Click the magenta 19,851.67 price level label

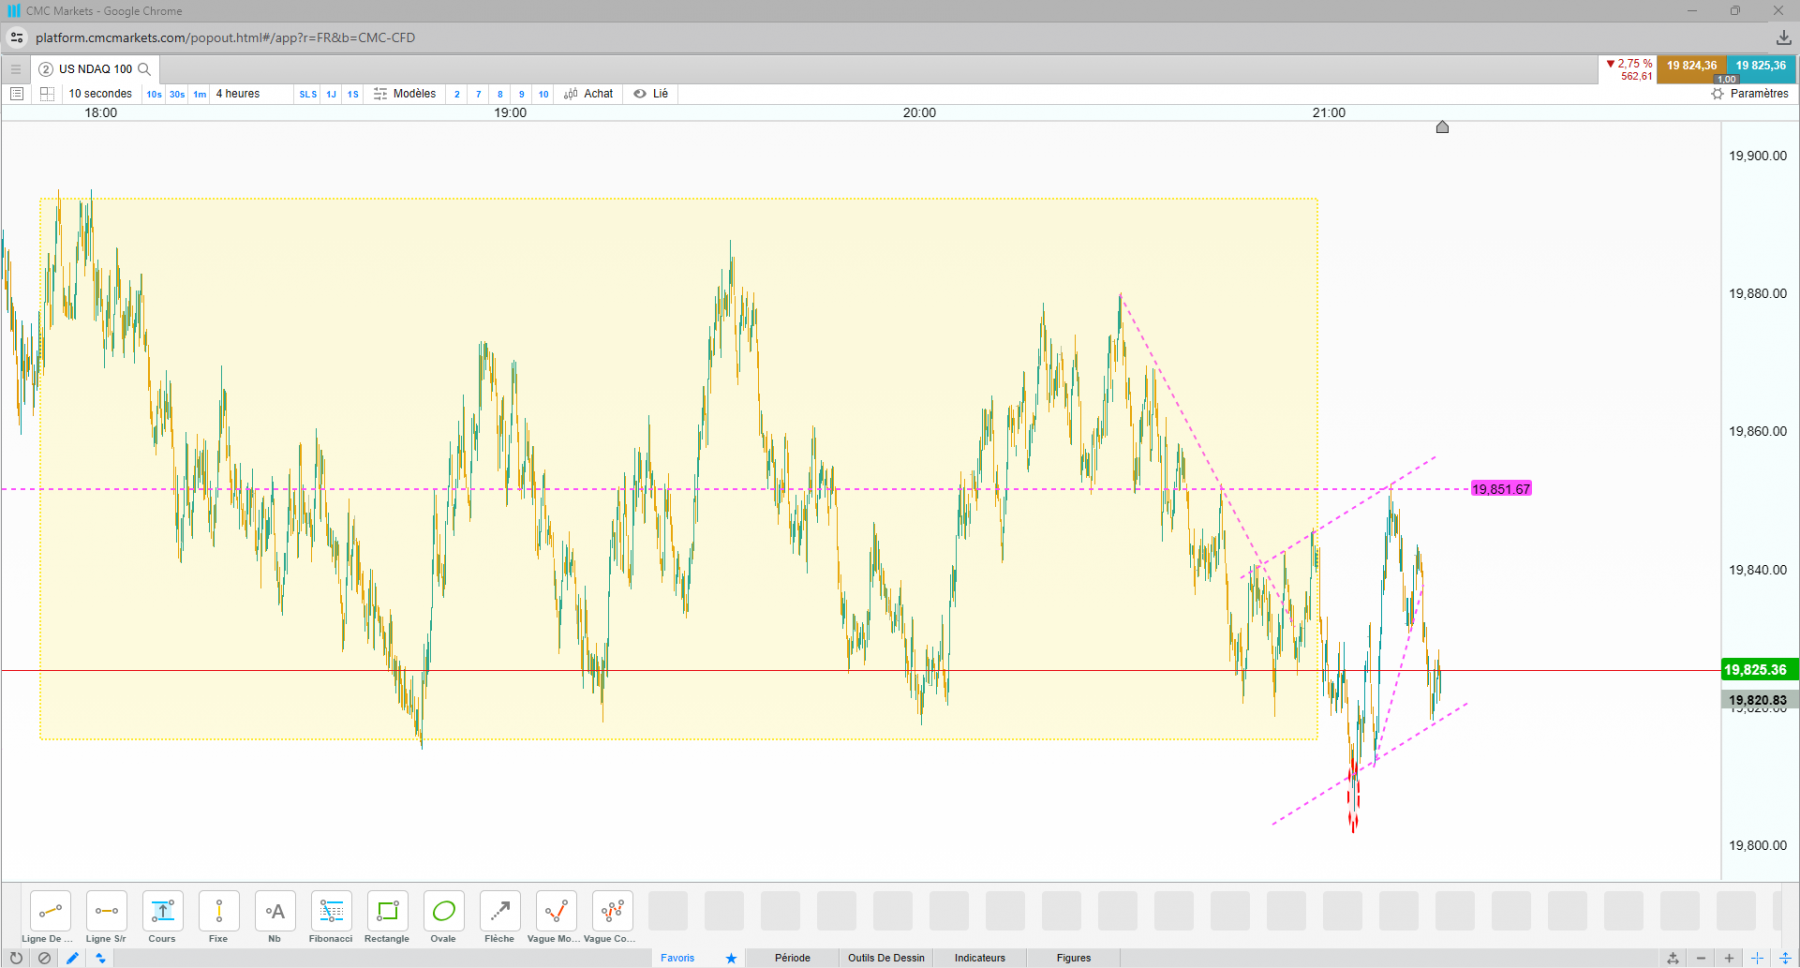pyautogui.click(x=1501, y=489)
